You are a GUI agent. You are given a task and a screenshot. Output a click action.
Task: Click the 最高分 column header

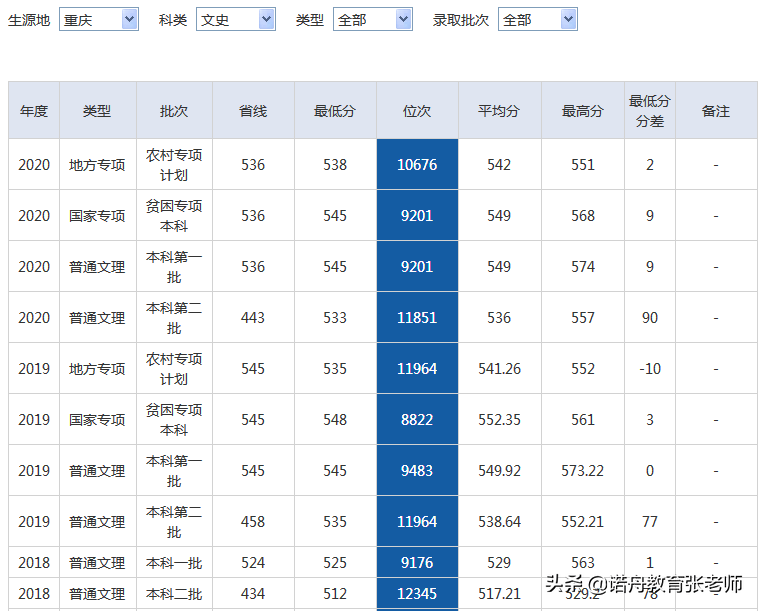pyautogui.click(x=583, y=111)
